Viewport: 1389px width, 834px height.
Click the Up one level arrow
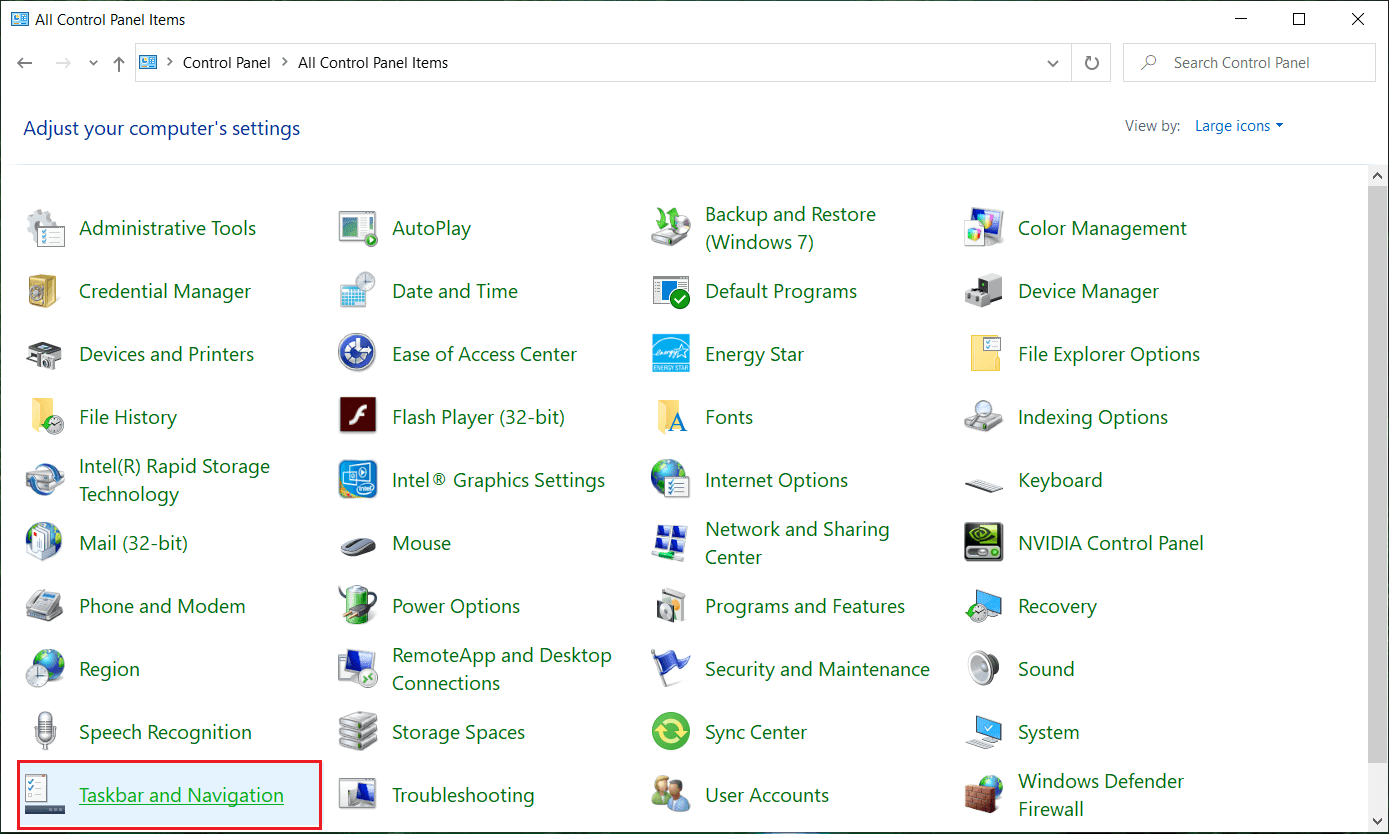[119, 63]
